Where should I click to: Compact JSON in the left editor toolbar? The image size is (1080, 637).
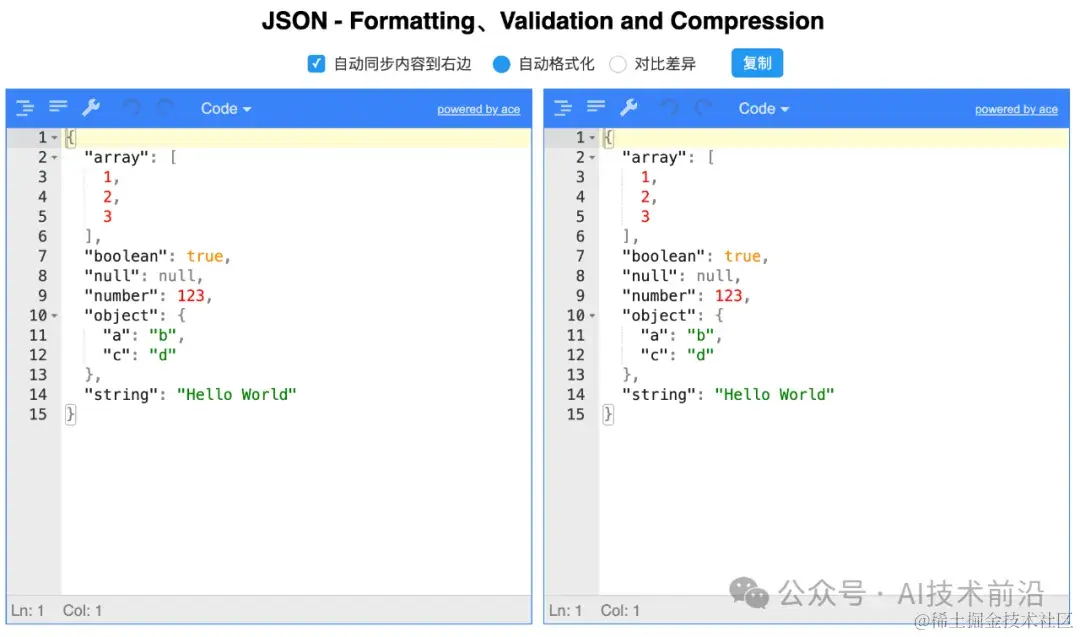58,107
